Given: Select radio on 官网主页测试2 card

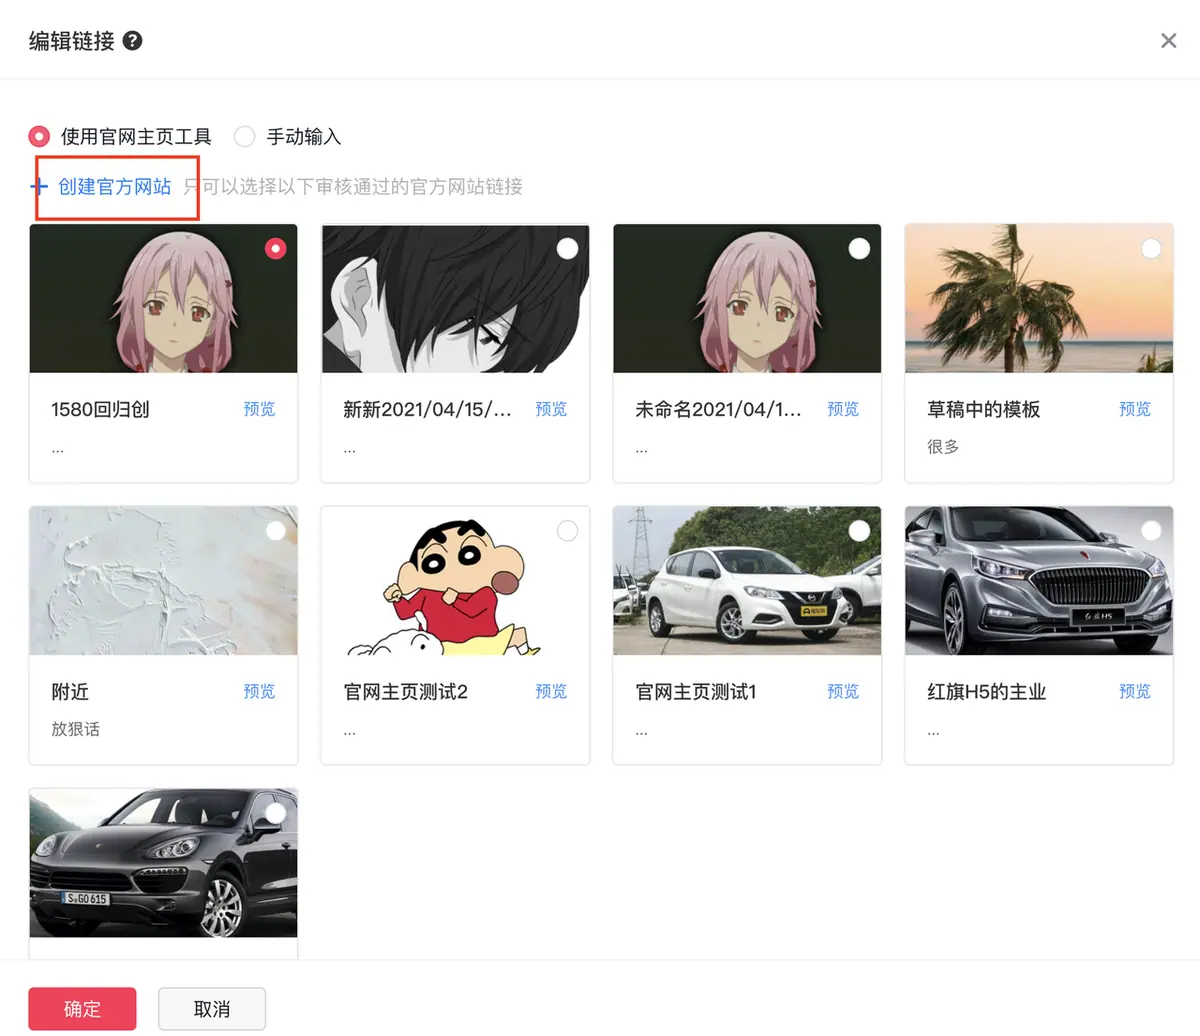Looking at the screenshot, I should tap(567, 530).
